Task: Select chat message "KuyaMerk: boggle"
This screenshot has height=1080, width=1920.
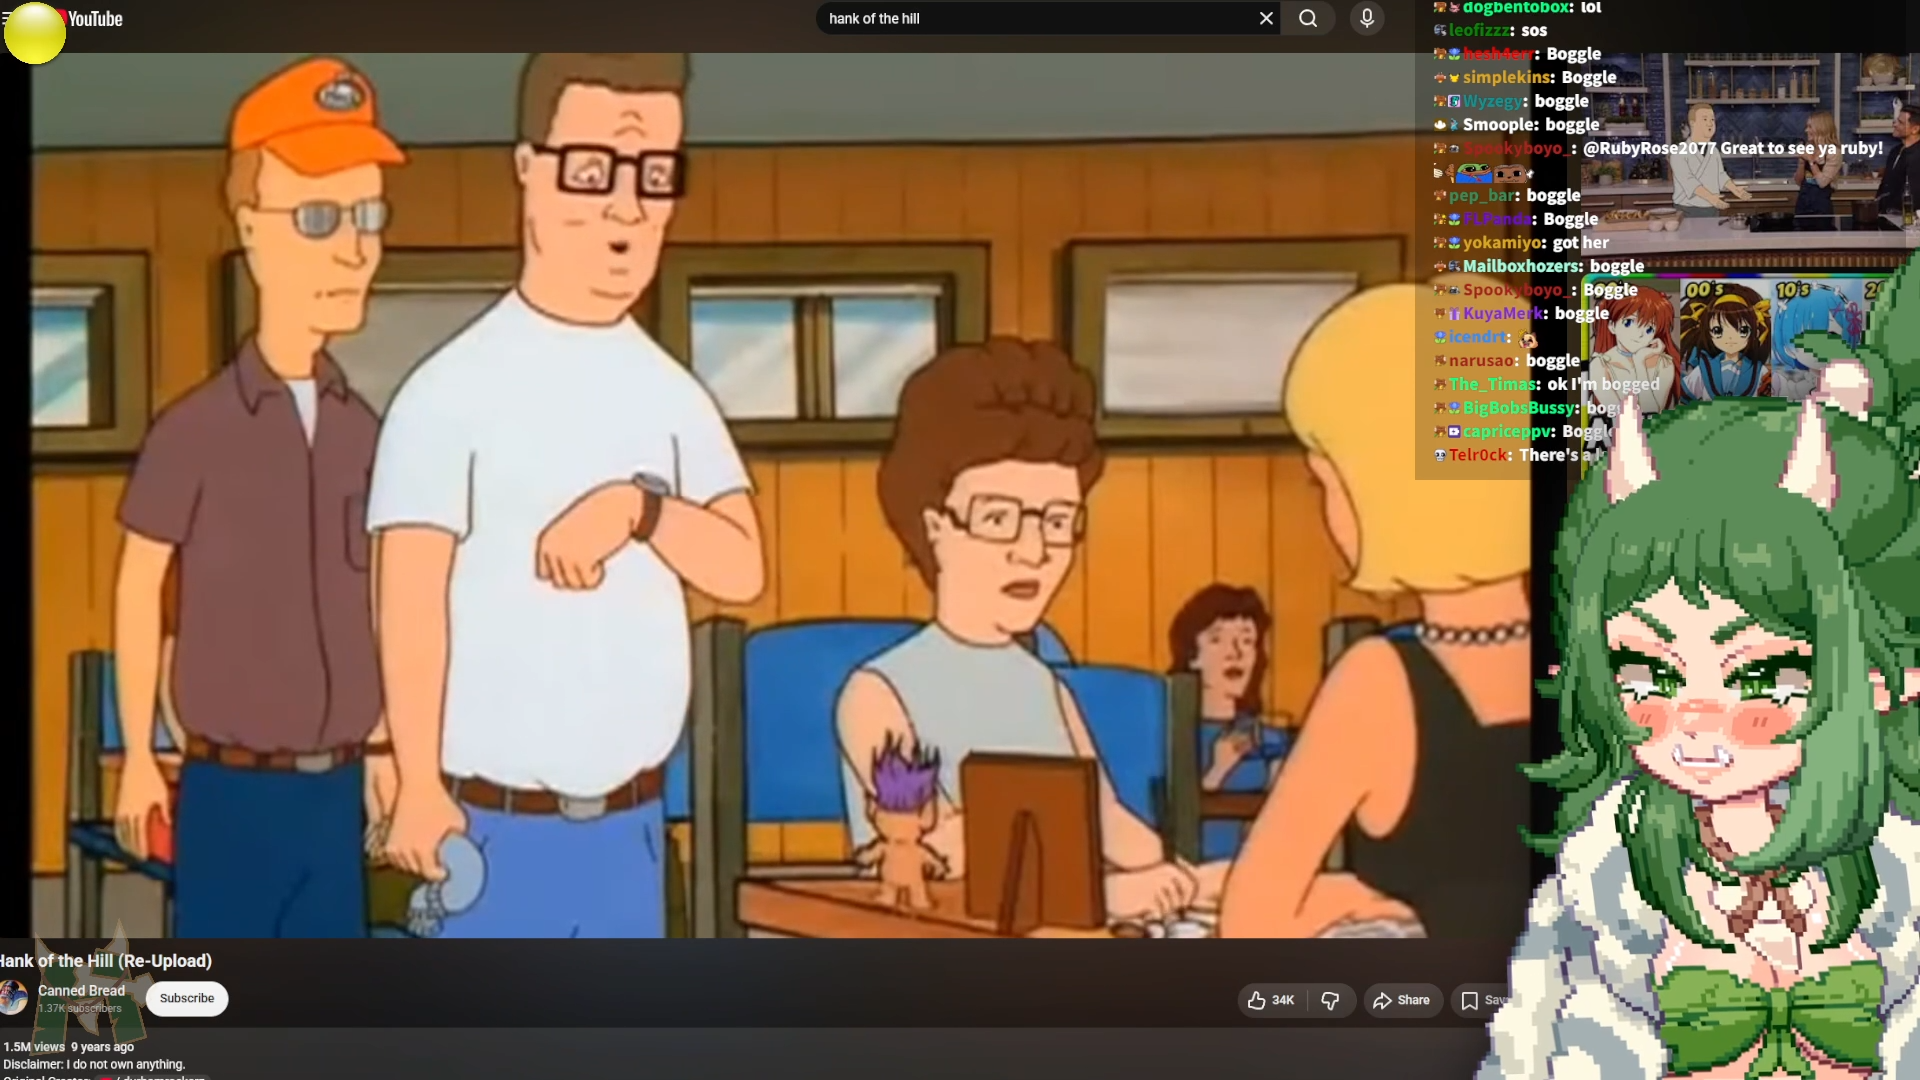Action: point(1522,313)
